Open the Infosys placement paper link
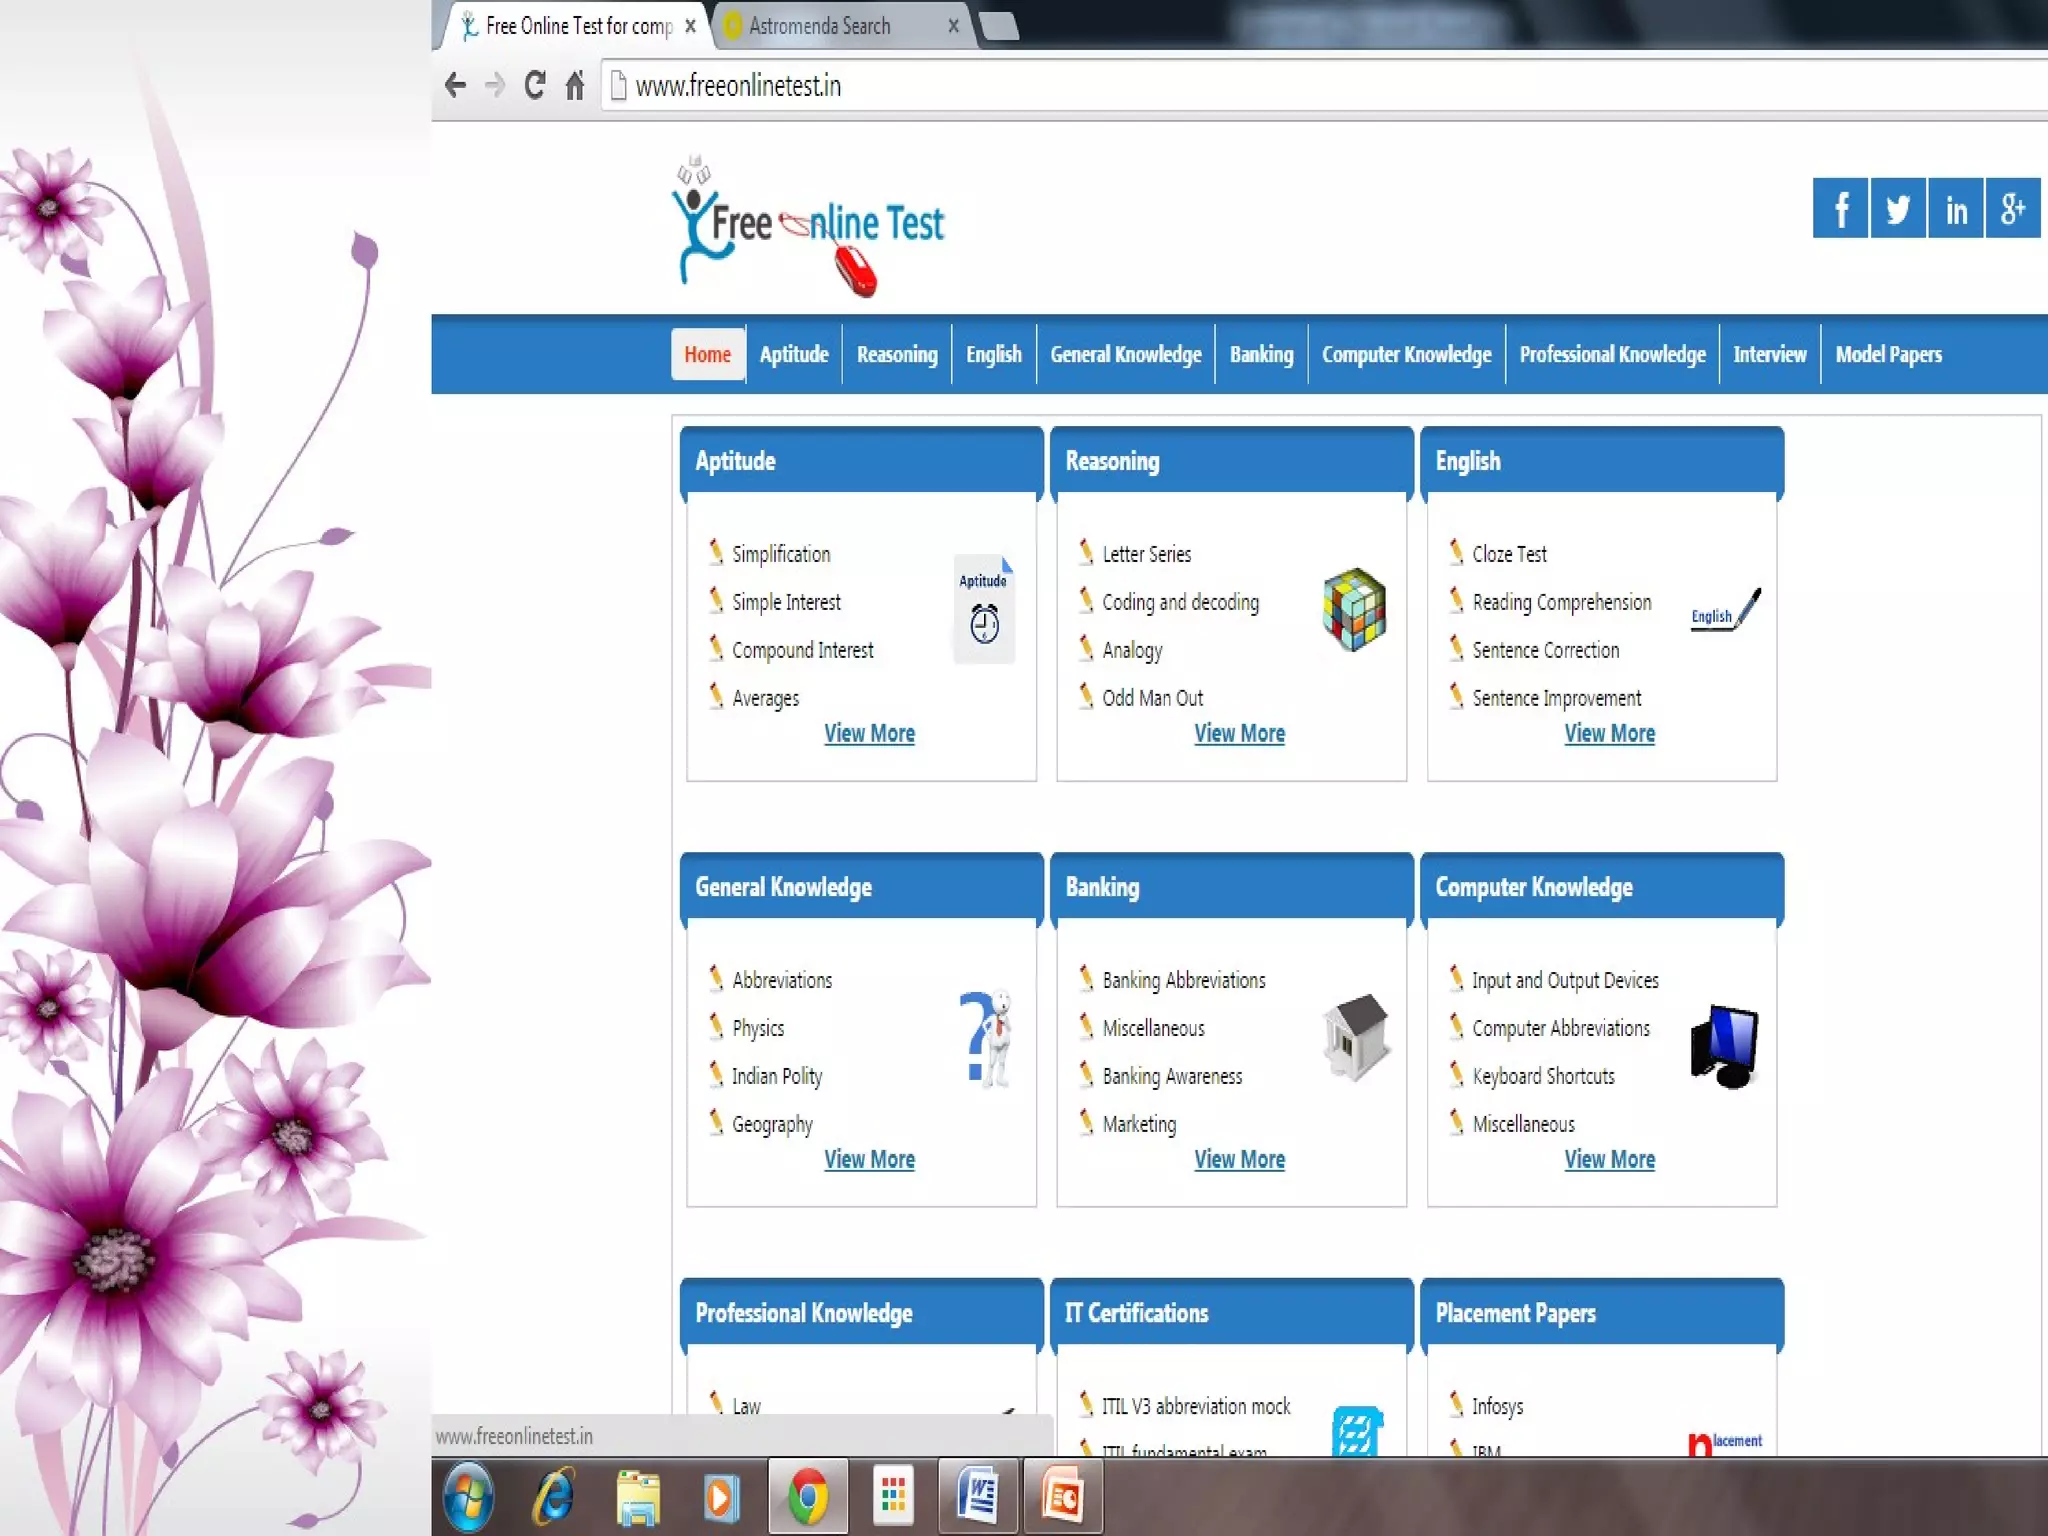The image size is (2048, 1536). [x=1497, y=1406]
